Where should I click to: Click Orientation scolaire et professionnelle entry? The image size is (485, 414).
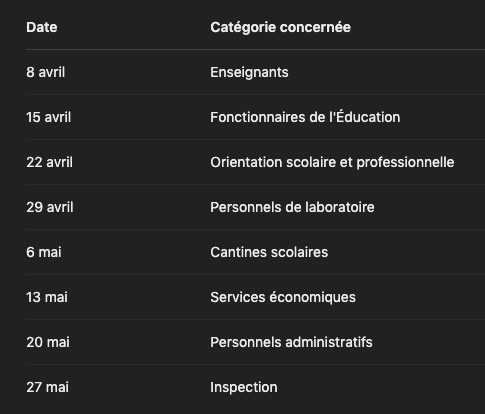pyautogui.click(x=332, y=162)
